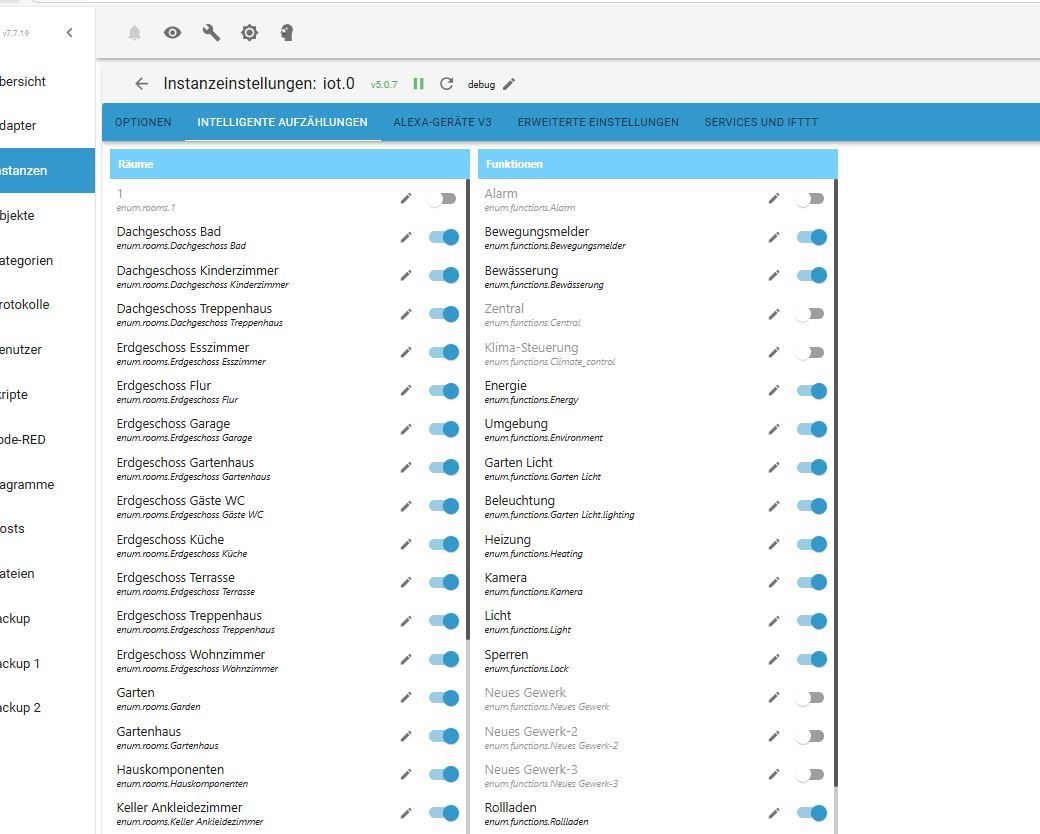Screen dimensions: 1040x834
Task: Disable Dachgeschoss Bad room toggle
Action: [444, 237]
